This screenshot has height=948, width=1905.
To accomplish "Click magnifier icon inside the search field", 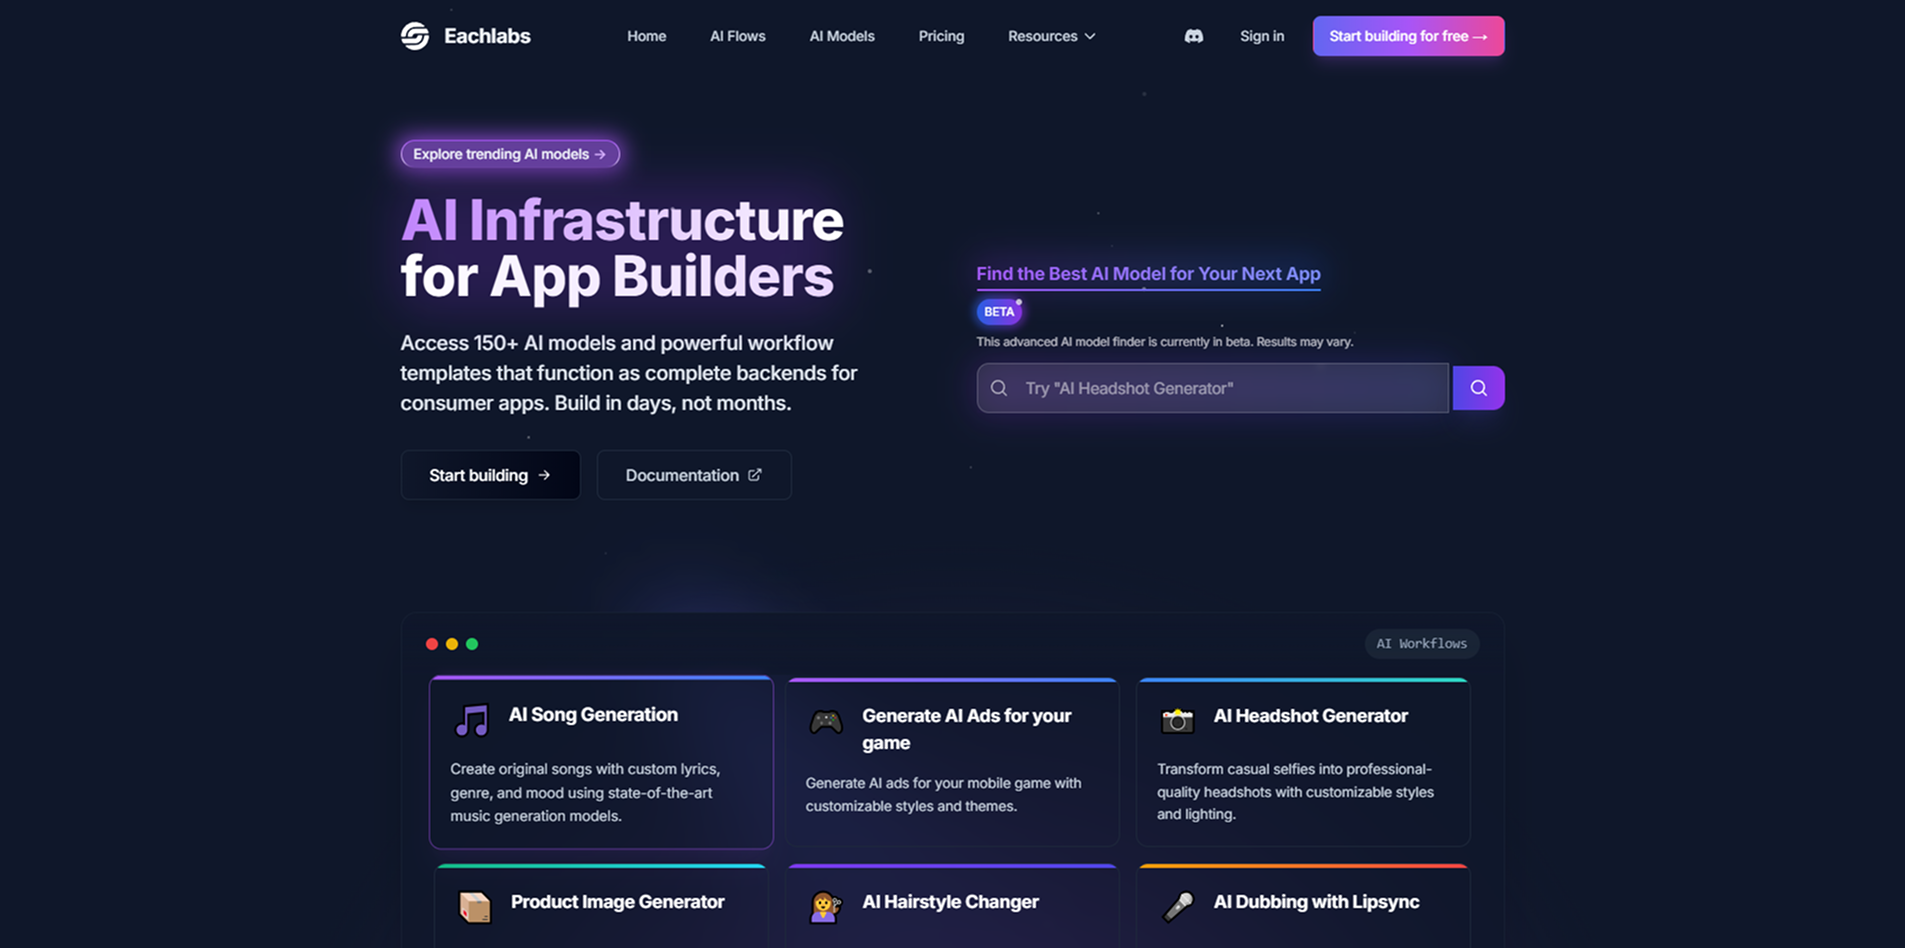I will [x=999, y=388].
